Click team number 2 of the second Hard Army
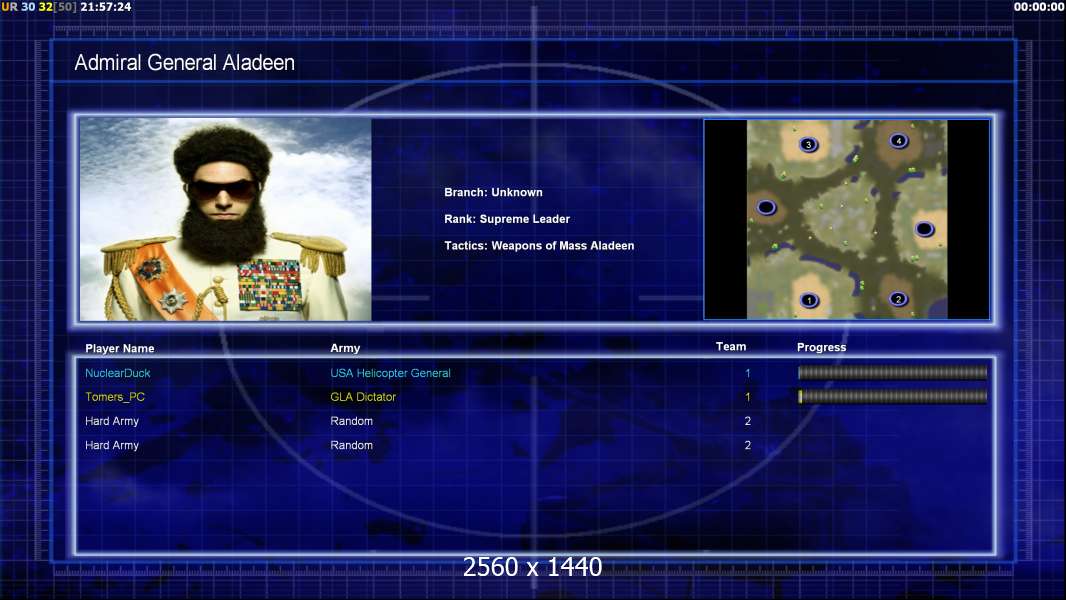The width and height of the screenshot is (1066, 600). [x=748, y=445]
